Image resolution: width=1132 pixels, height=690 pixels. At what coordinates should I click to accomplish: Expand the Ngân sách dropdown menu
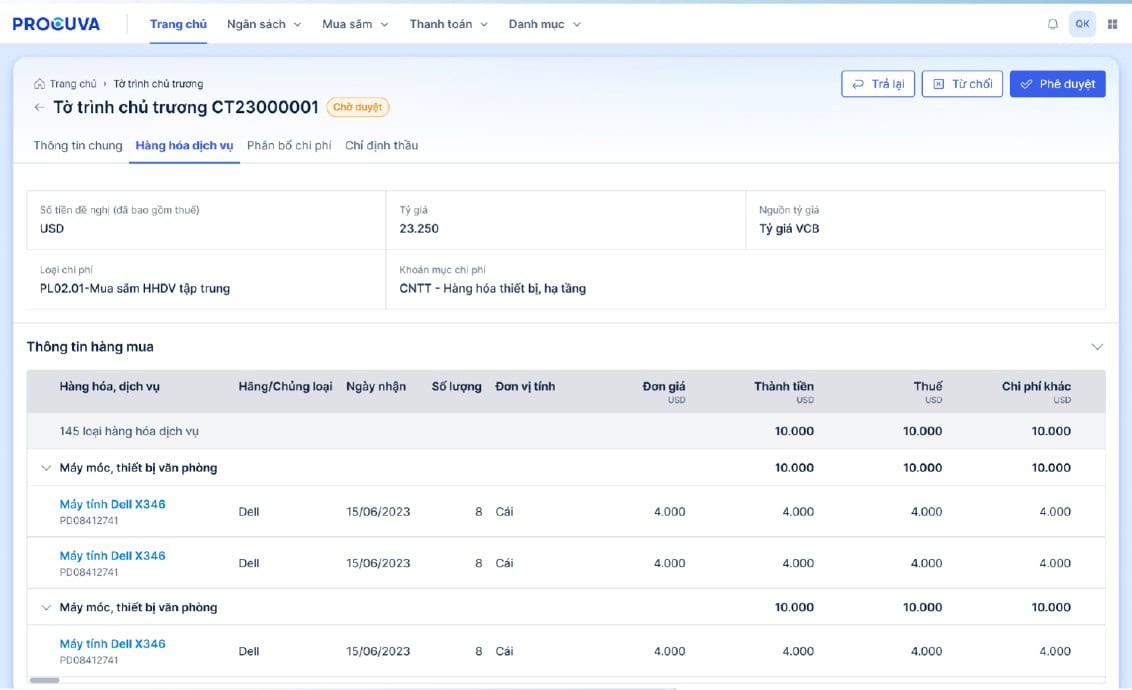tap(264, 24)
